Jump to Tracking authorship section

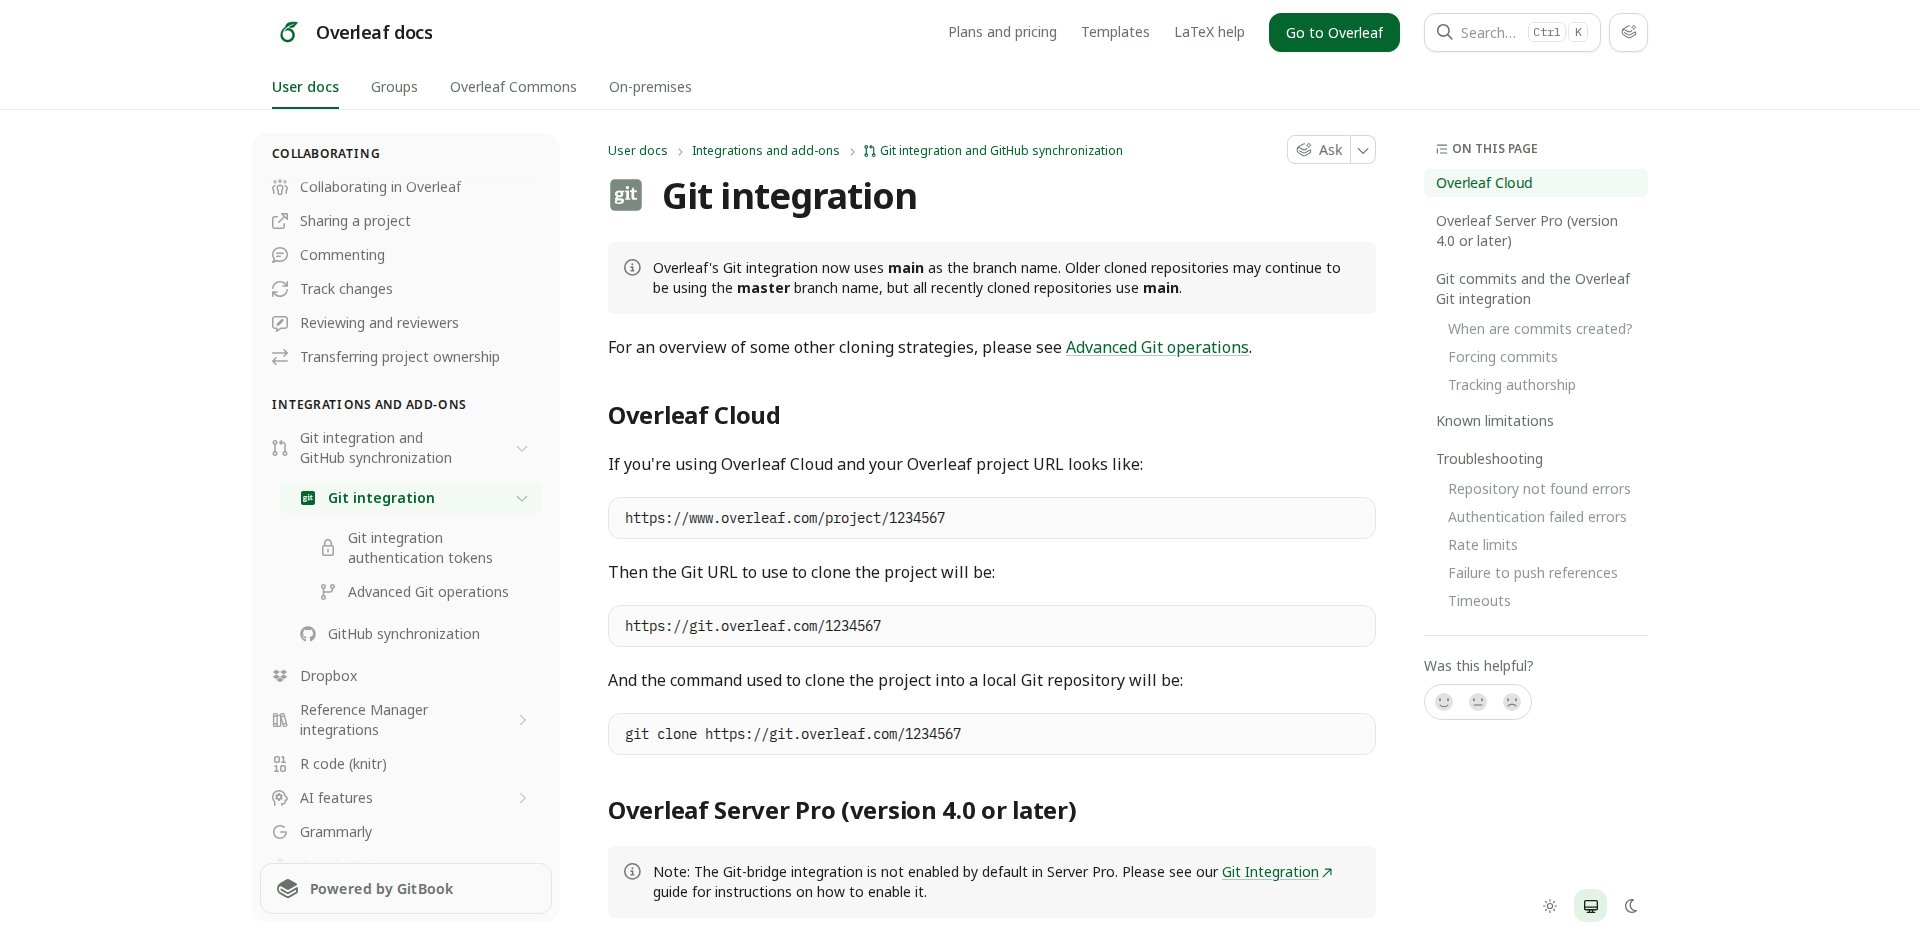click(x=1511, y=385)
